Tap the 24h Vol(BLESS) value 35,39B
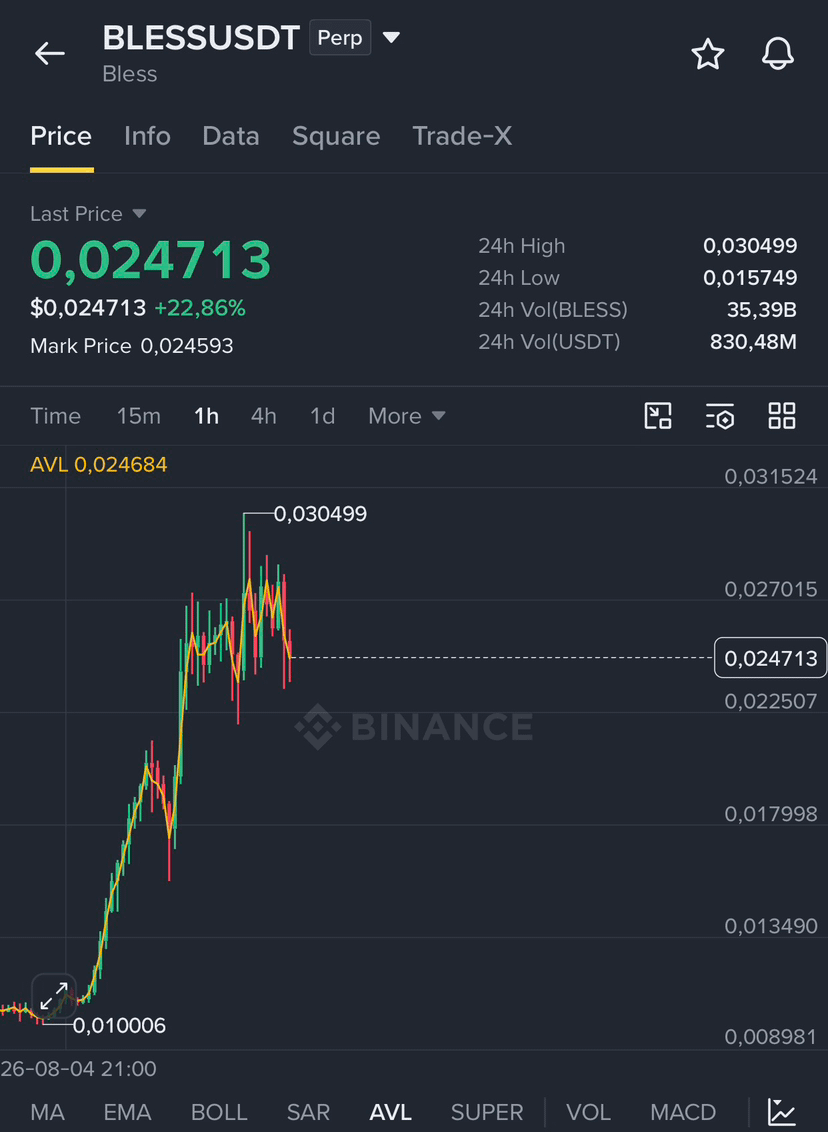Screen dimensions: 828x1132 tap(762, 310)
